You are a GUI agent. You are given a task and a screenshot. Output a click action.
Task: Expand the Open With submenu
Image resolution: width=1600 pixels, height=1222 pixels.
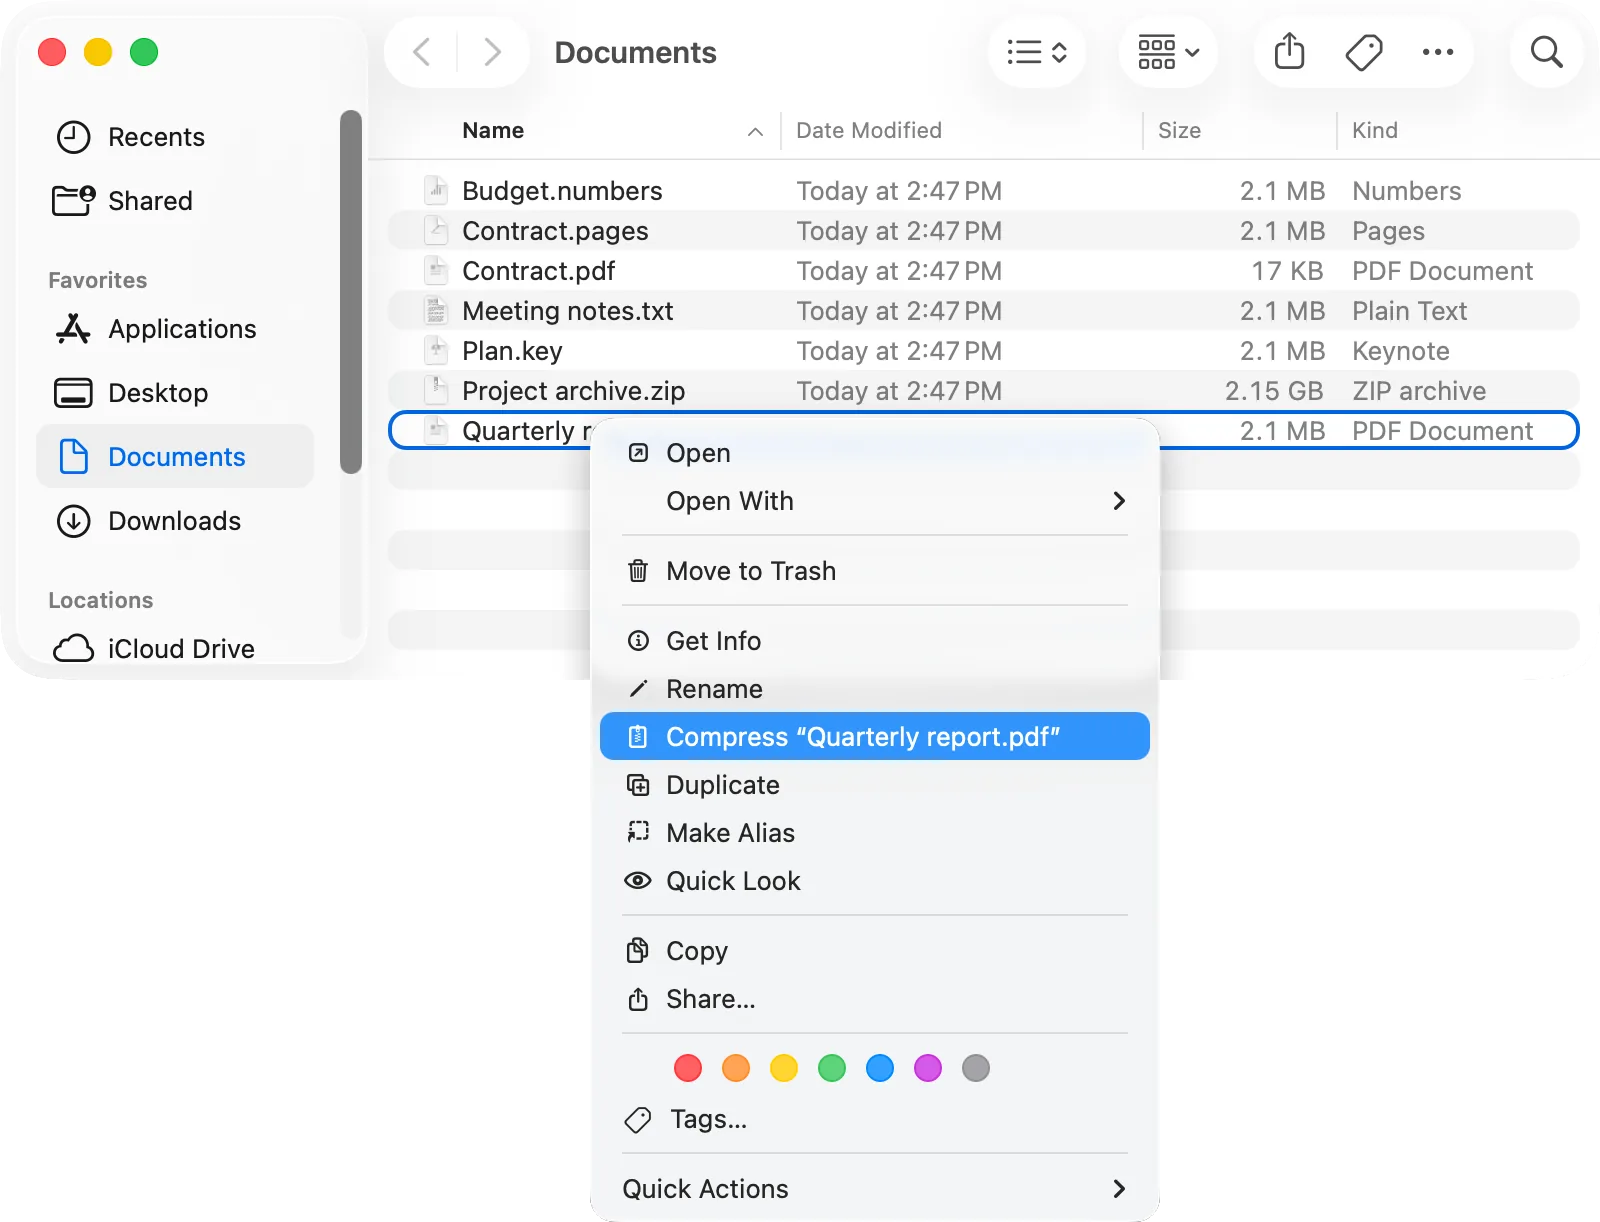click(x=875, y=501)
